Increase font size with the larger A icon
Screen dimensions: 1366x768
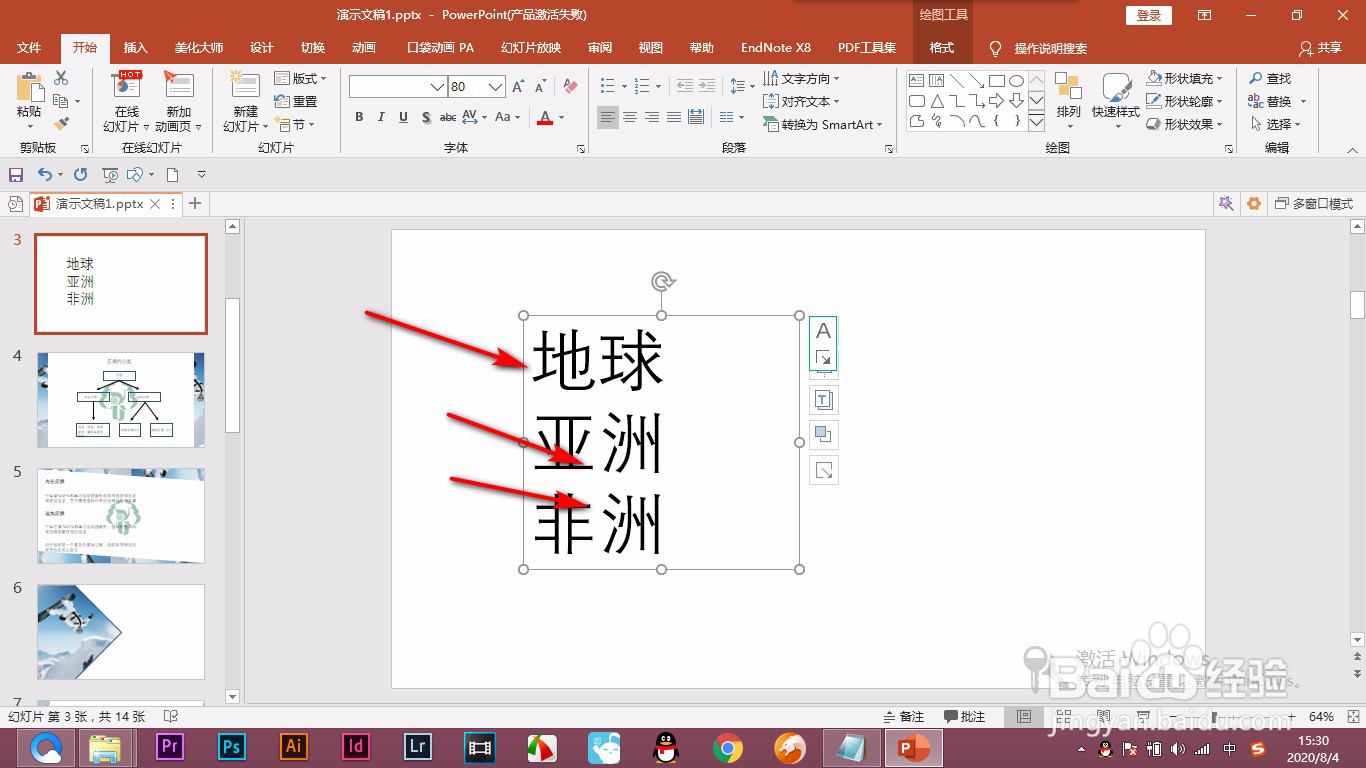pos(518,87)
